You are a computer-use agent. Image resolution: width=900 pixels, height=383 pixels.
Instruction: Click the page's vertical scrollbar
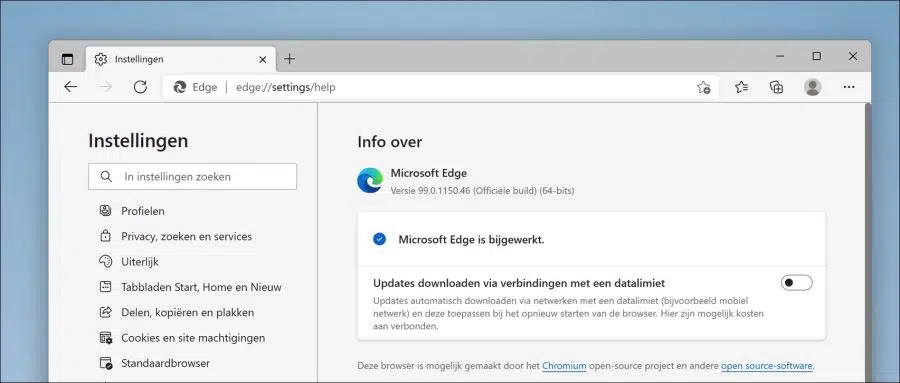tap(867, 243)
